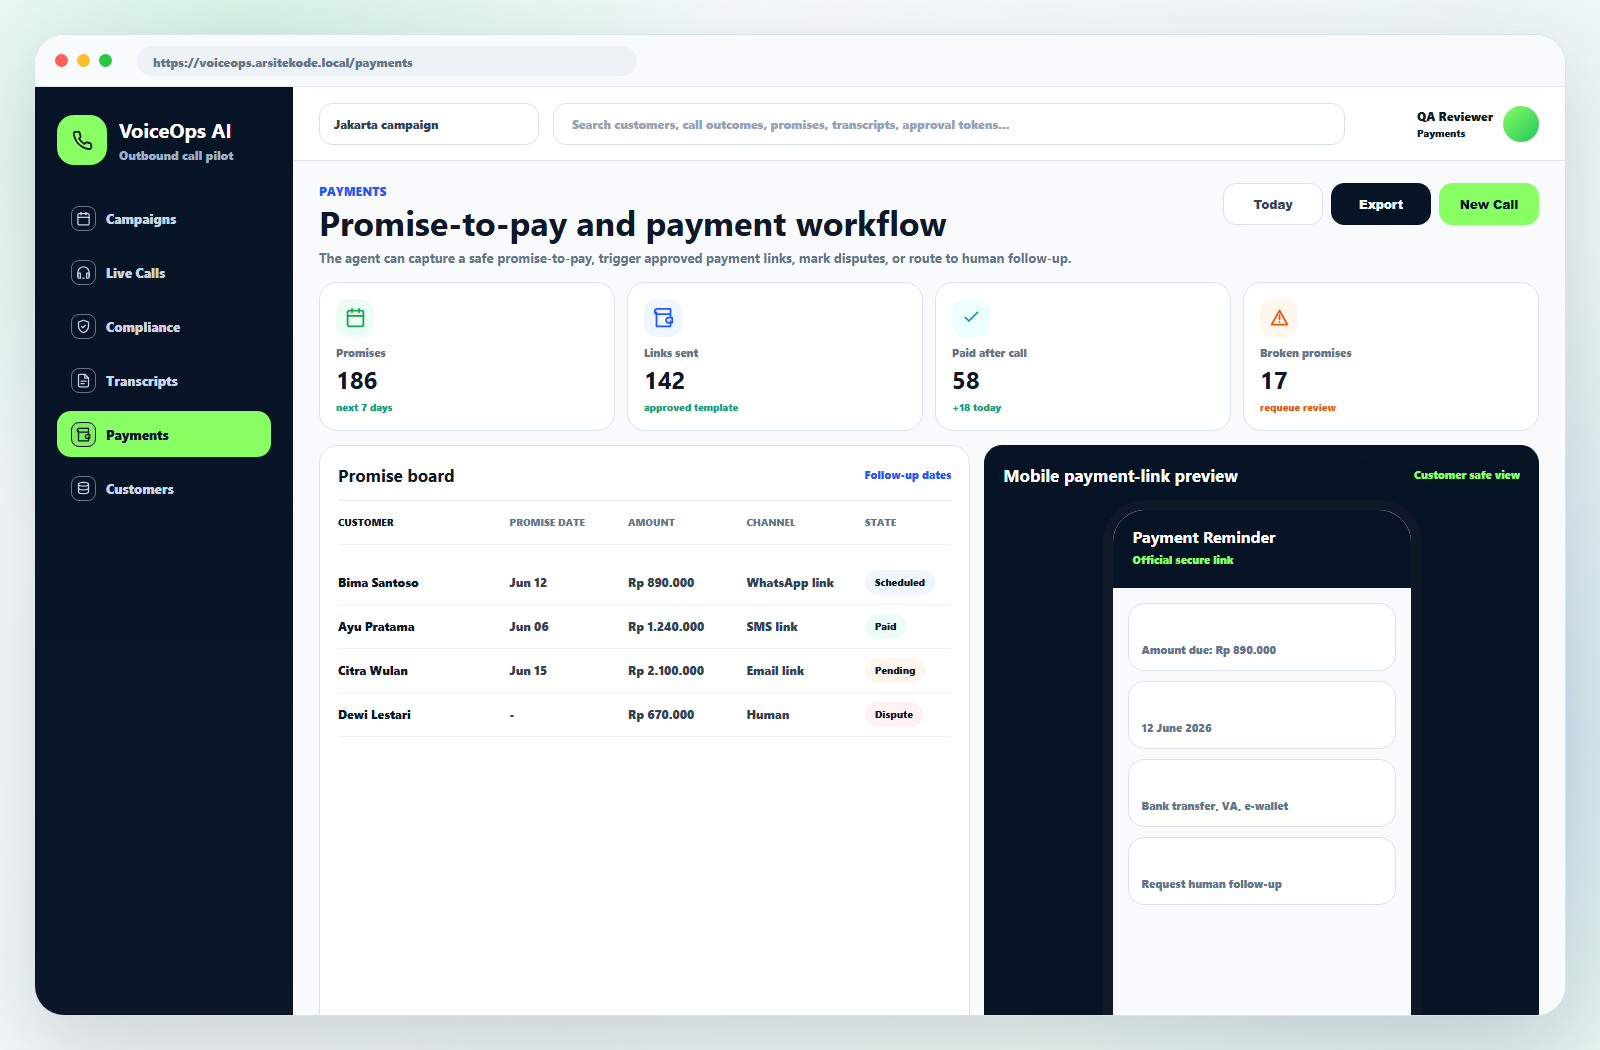
Task: Select the Bima Santoso customer row
Action: click(645, 583)
